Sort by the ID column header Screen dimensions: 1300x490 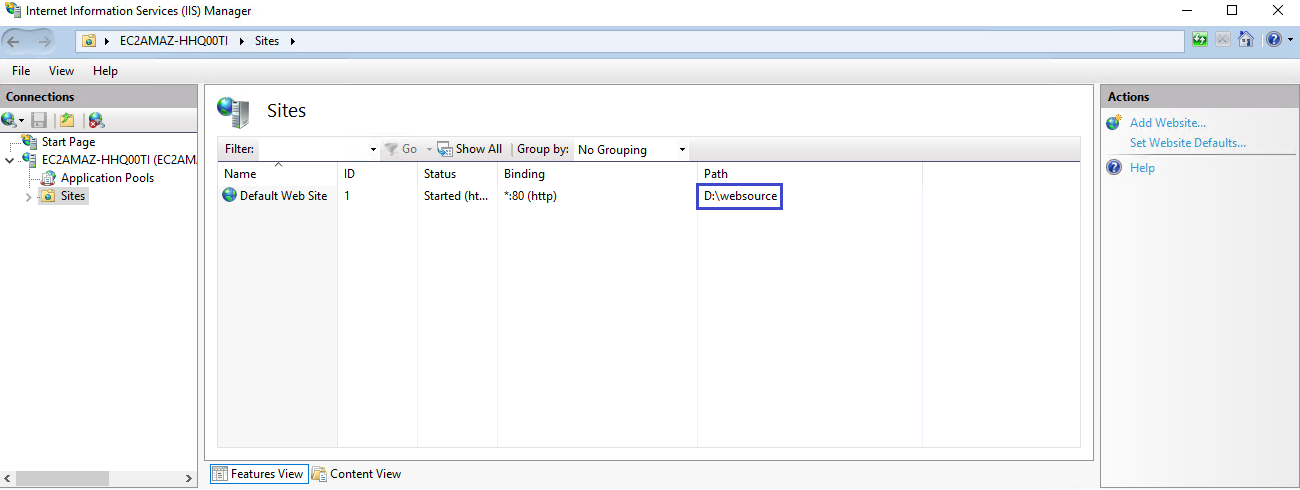click(x=377, y=174)
